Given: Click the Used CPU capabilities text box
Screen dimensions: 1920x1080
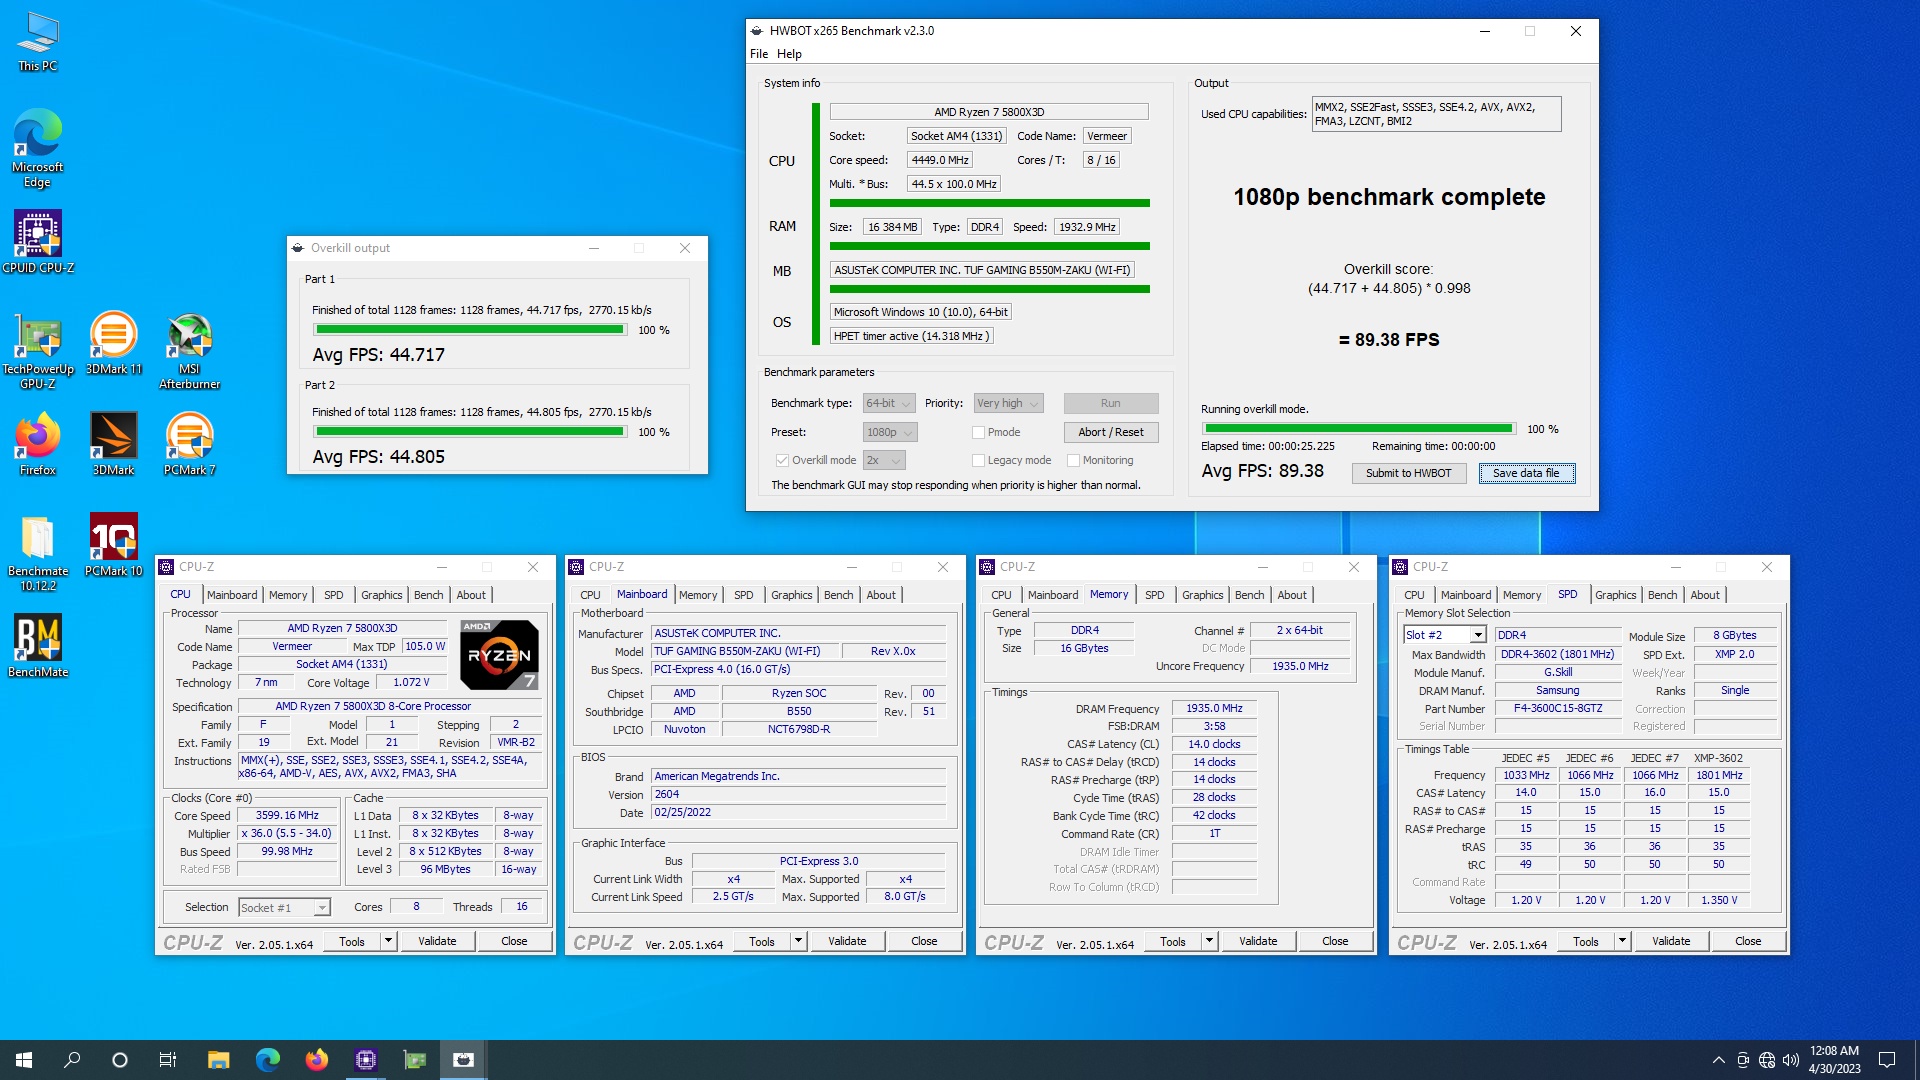Looking at the screenshot, I should 1436,114.
